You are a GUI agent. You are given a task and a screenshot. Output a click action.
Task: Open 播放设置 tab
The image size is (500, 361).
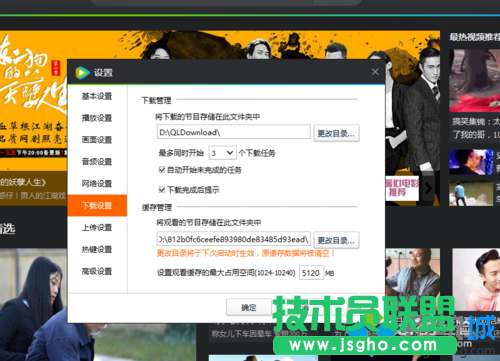coord(97,118)
